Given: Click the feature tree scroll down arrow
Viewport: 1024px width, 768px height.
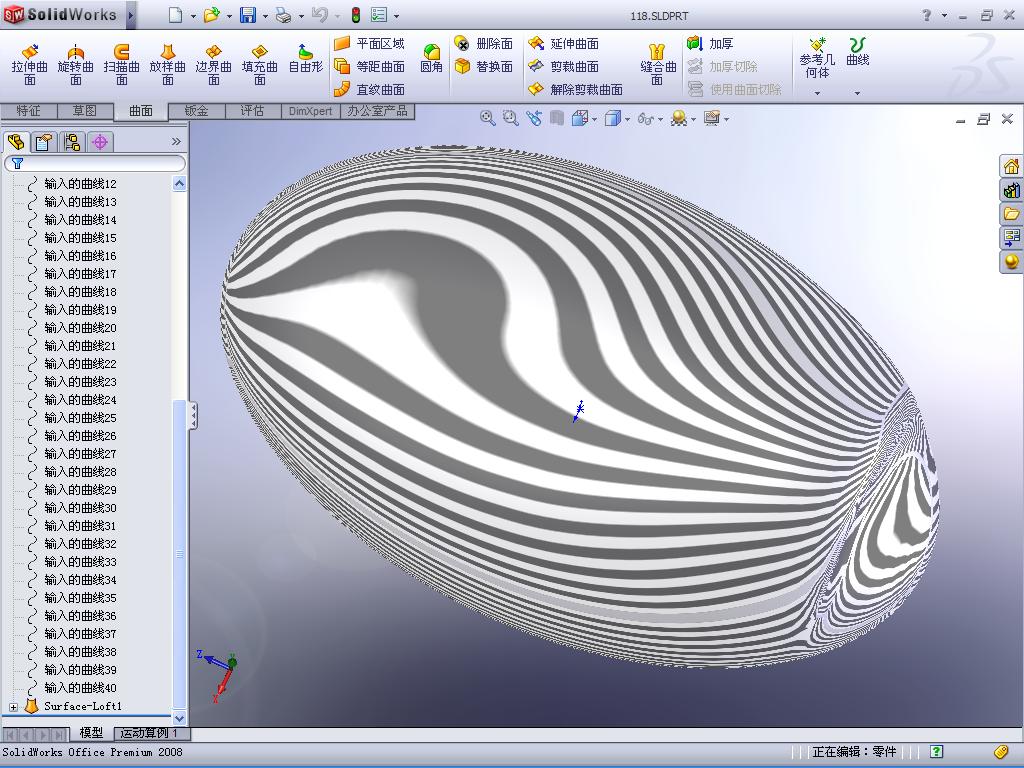Looking at the screenshot, I should (x=180, y=718).
